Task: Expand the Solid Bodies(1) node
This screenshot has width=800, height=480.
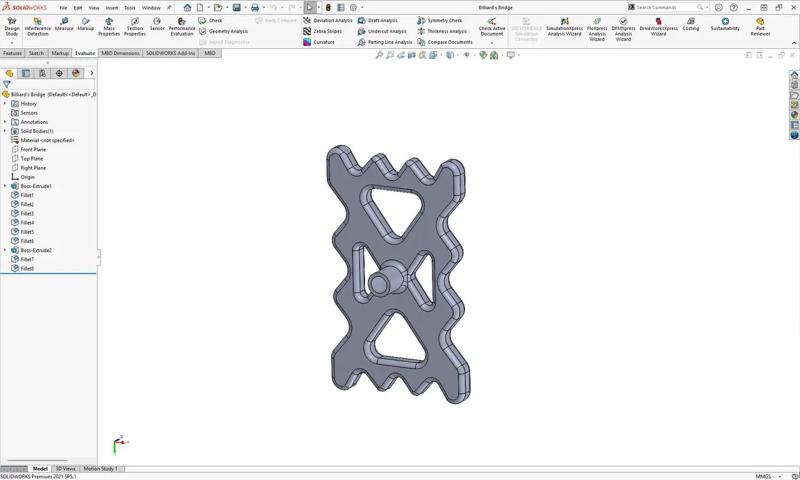Action: [x=5, y=131]
